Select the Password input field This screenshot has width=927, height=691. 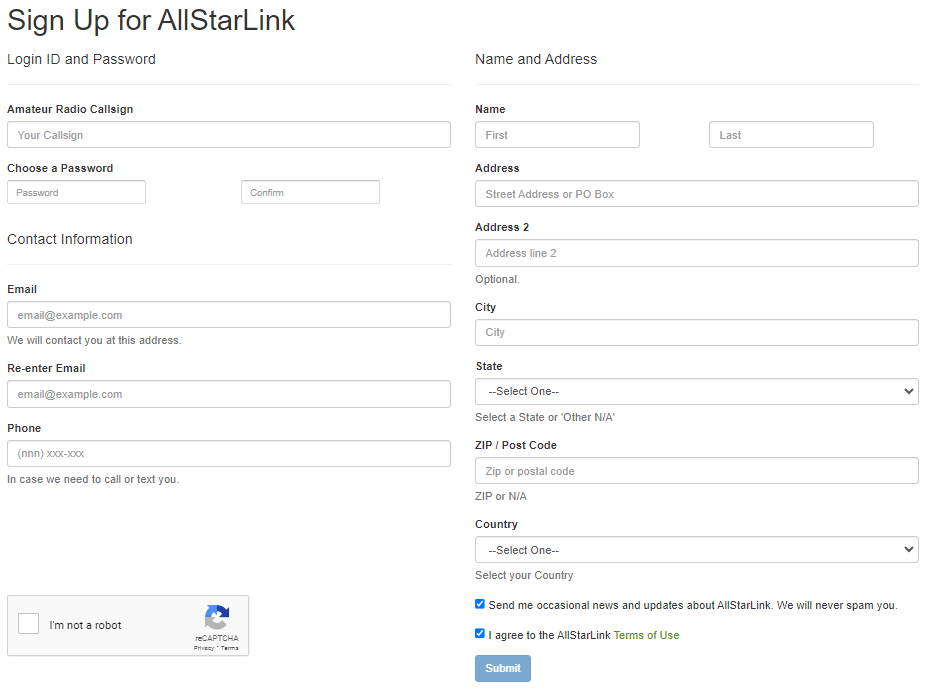click(x=75, y=191)
